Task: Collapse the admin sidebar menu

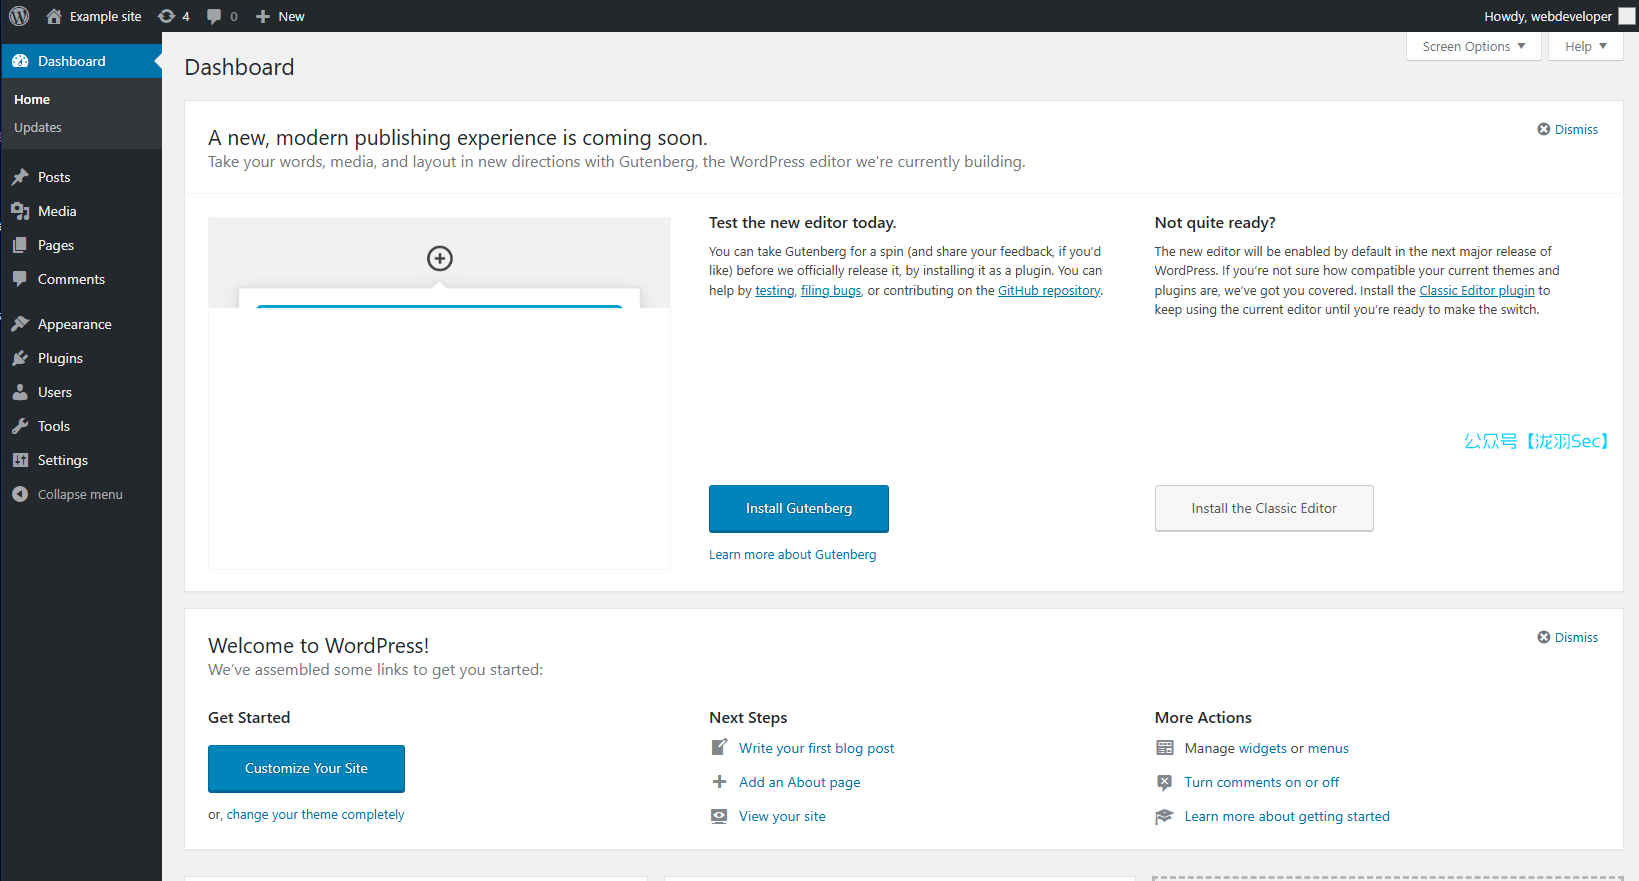Action: (x=79, y=494)
